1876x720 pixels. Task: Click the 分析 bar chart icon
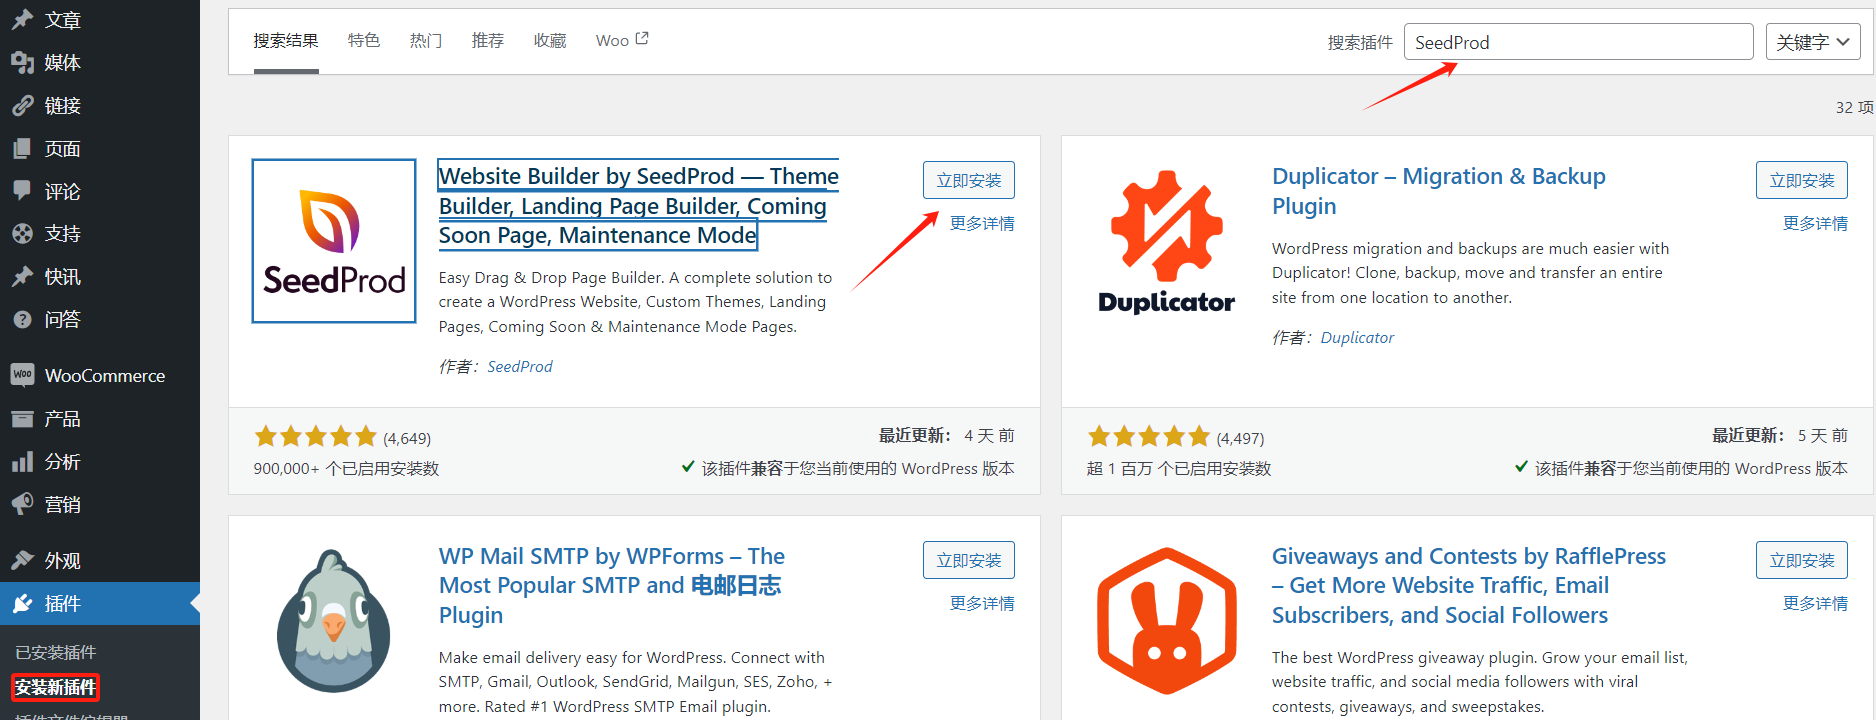23,462
